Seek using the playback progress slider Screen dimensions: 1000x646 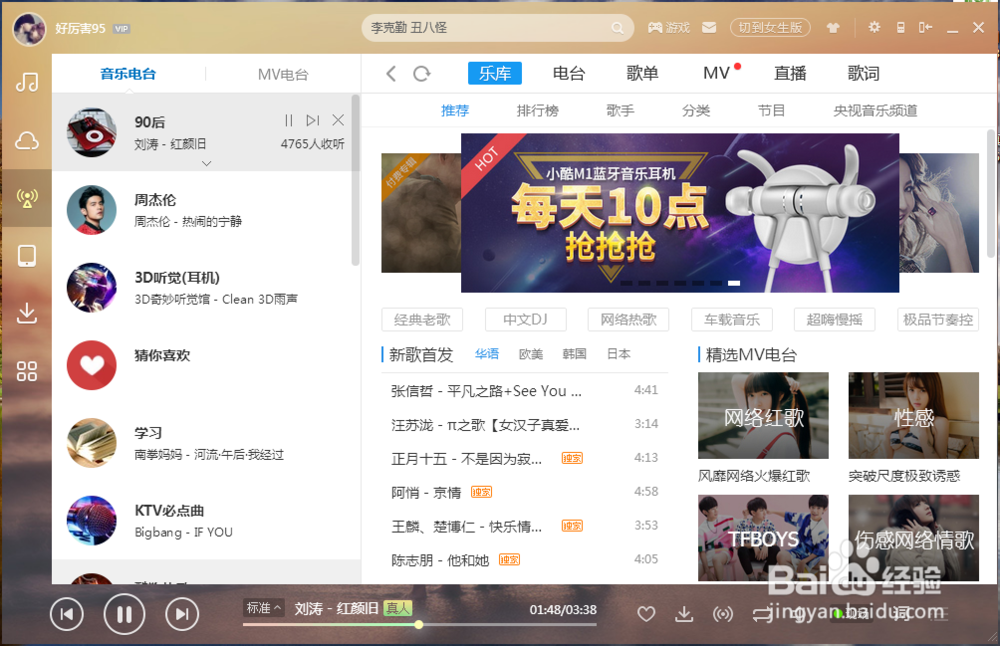[x=420, y=624]
